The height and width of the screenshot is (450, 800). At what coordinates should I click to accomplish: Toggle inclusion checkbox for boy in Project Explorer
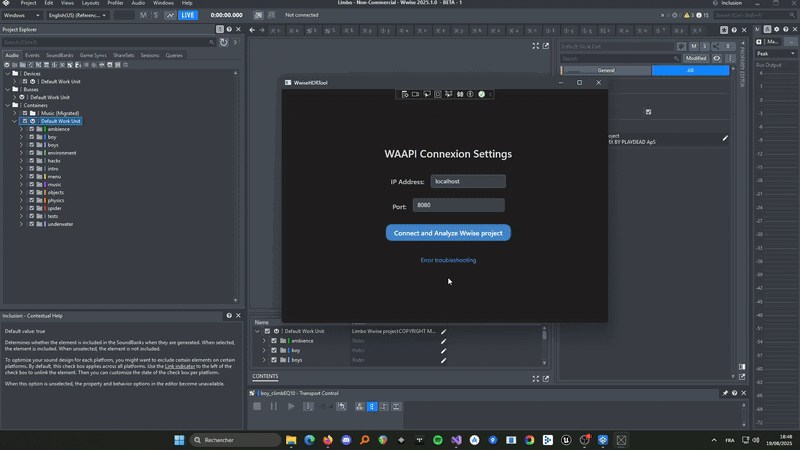click(x=32, y=137)
